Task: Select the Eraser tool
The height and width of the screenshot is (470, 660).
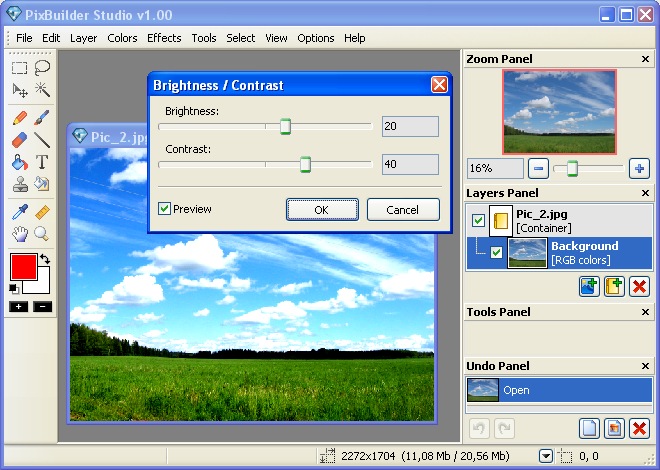Action: pyautogui.click(x=19, y=140)
